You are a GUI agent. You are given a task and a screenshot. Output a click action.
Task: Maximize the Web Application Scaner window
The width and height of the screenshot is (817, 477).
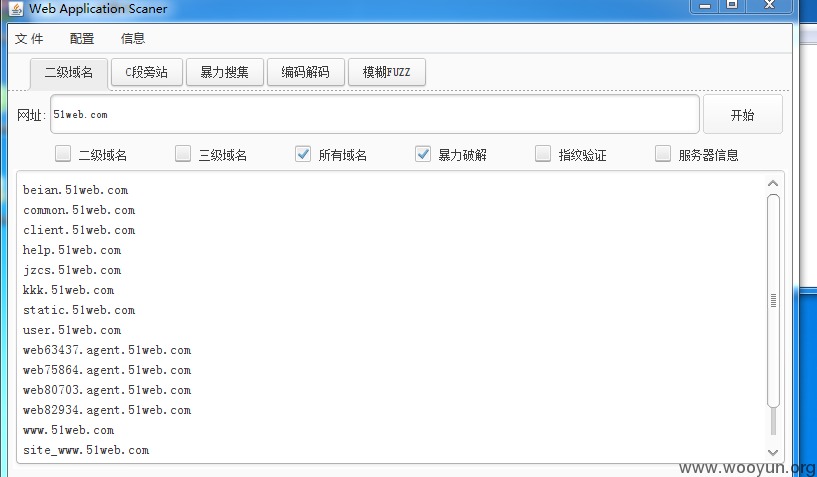pyautogui.click(x=732, y=5)
